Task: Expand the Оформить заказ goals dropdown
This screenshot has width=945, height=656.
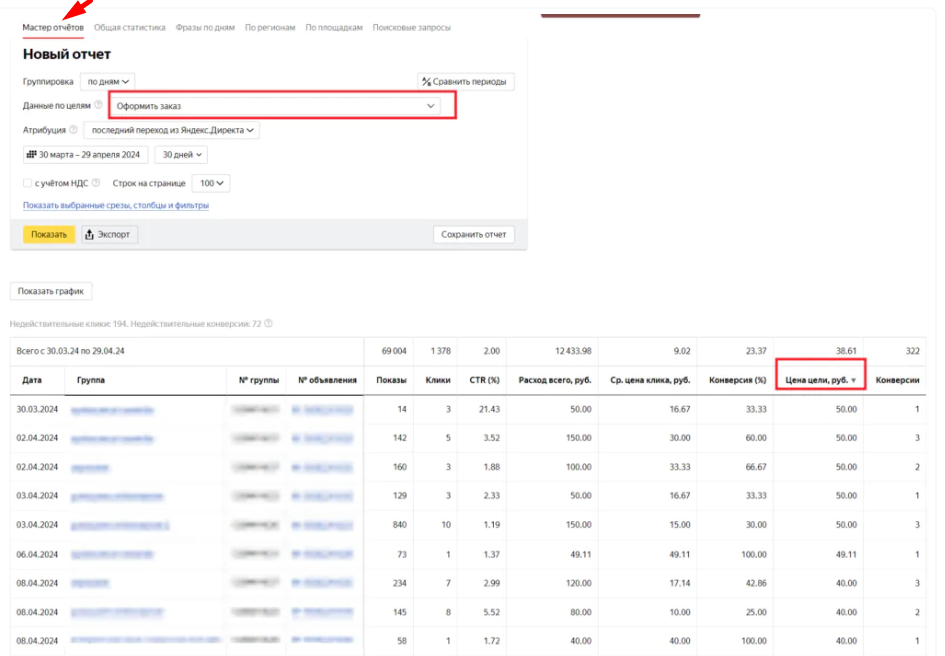Action: (x=431, y=106)
